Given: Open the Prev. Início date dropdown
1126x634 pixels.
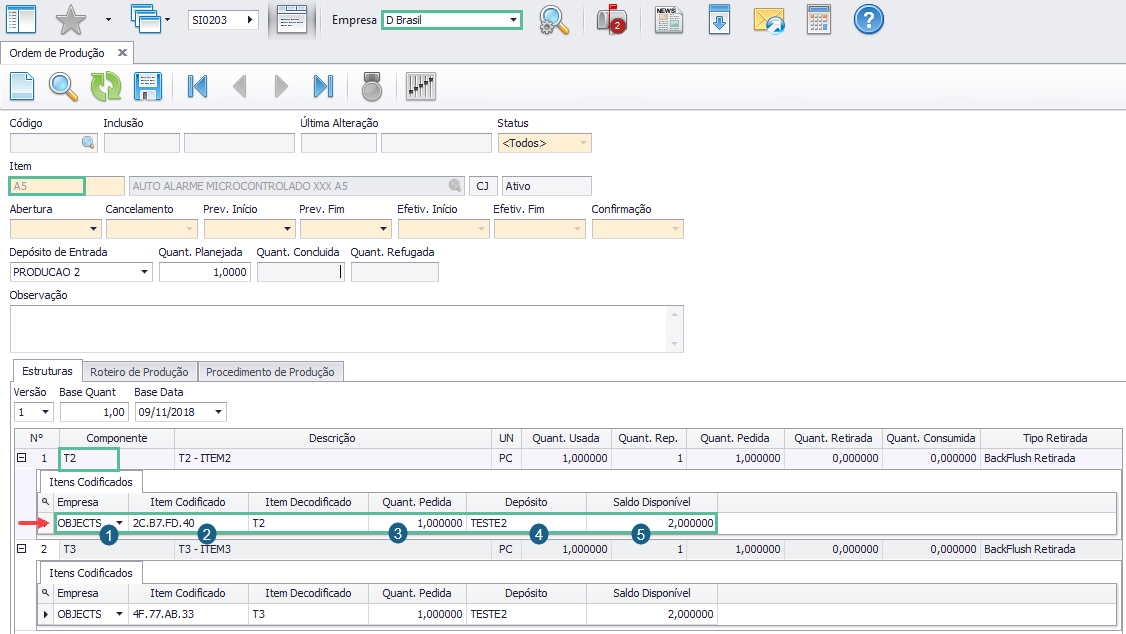Looking at the screenshot, I should pyautogui.click(x=287, y=229).
